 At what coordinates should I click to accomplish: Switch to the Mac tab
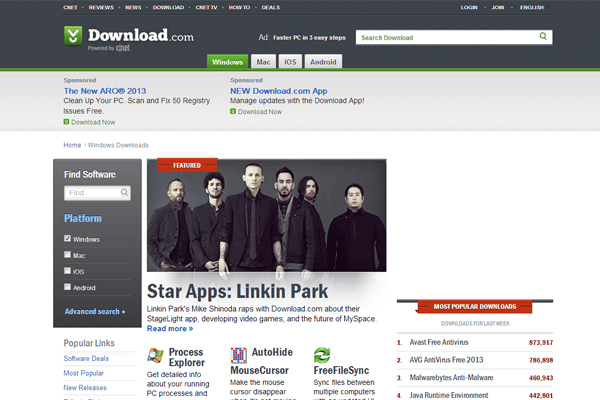pyautogui.click(x=263, y=62)
